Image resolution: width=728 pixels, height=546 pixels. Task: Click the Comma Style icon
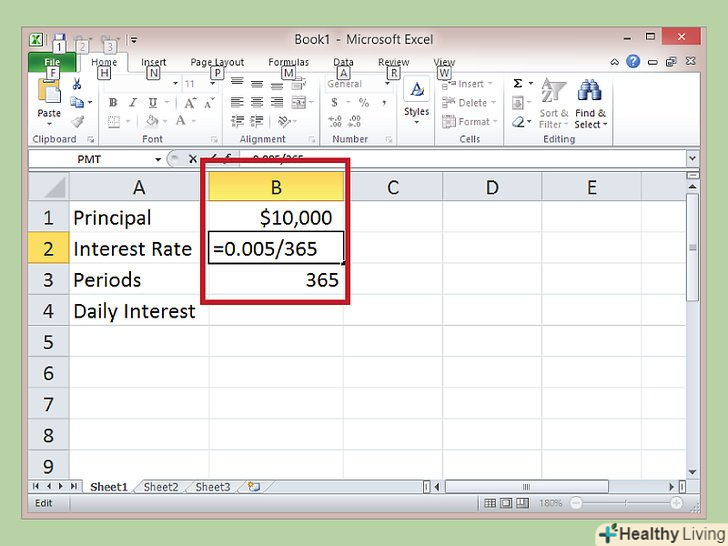pyautogui.click(x=384, y=103)
